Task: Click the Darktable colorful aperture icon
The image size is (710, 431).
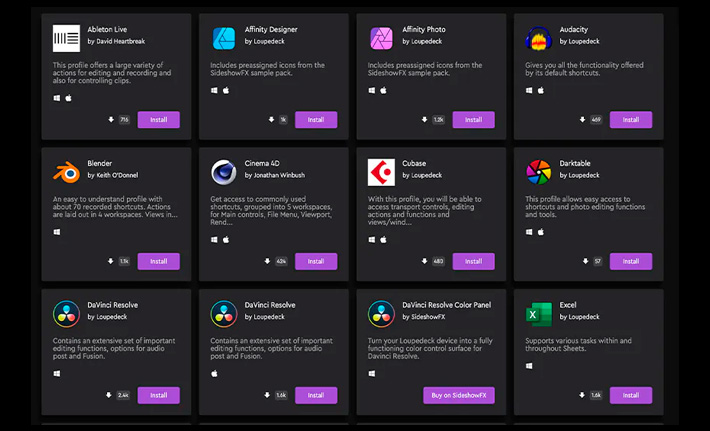Action: coord(538,172)
